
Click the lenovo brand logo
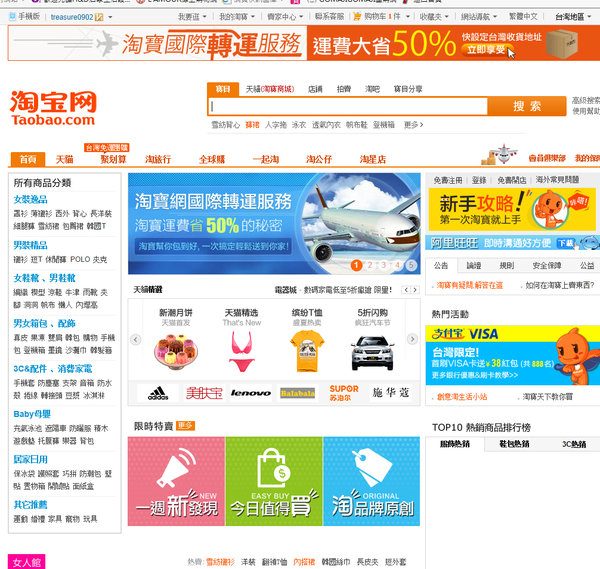click(251, 393)
